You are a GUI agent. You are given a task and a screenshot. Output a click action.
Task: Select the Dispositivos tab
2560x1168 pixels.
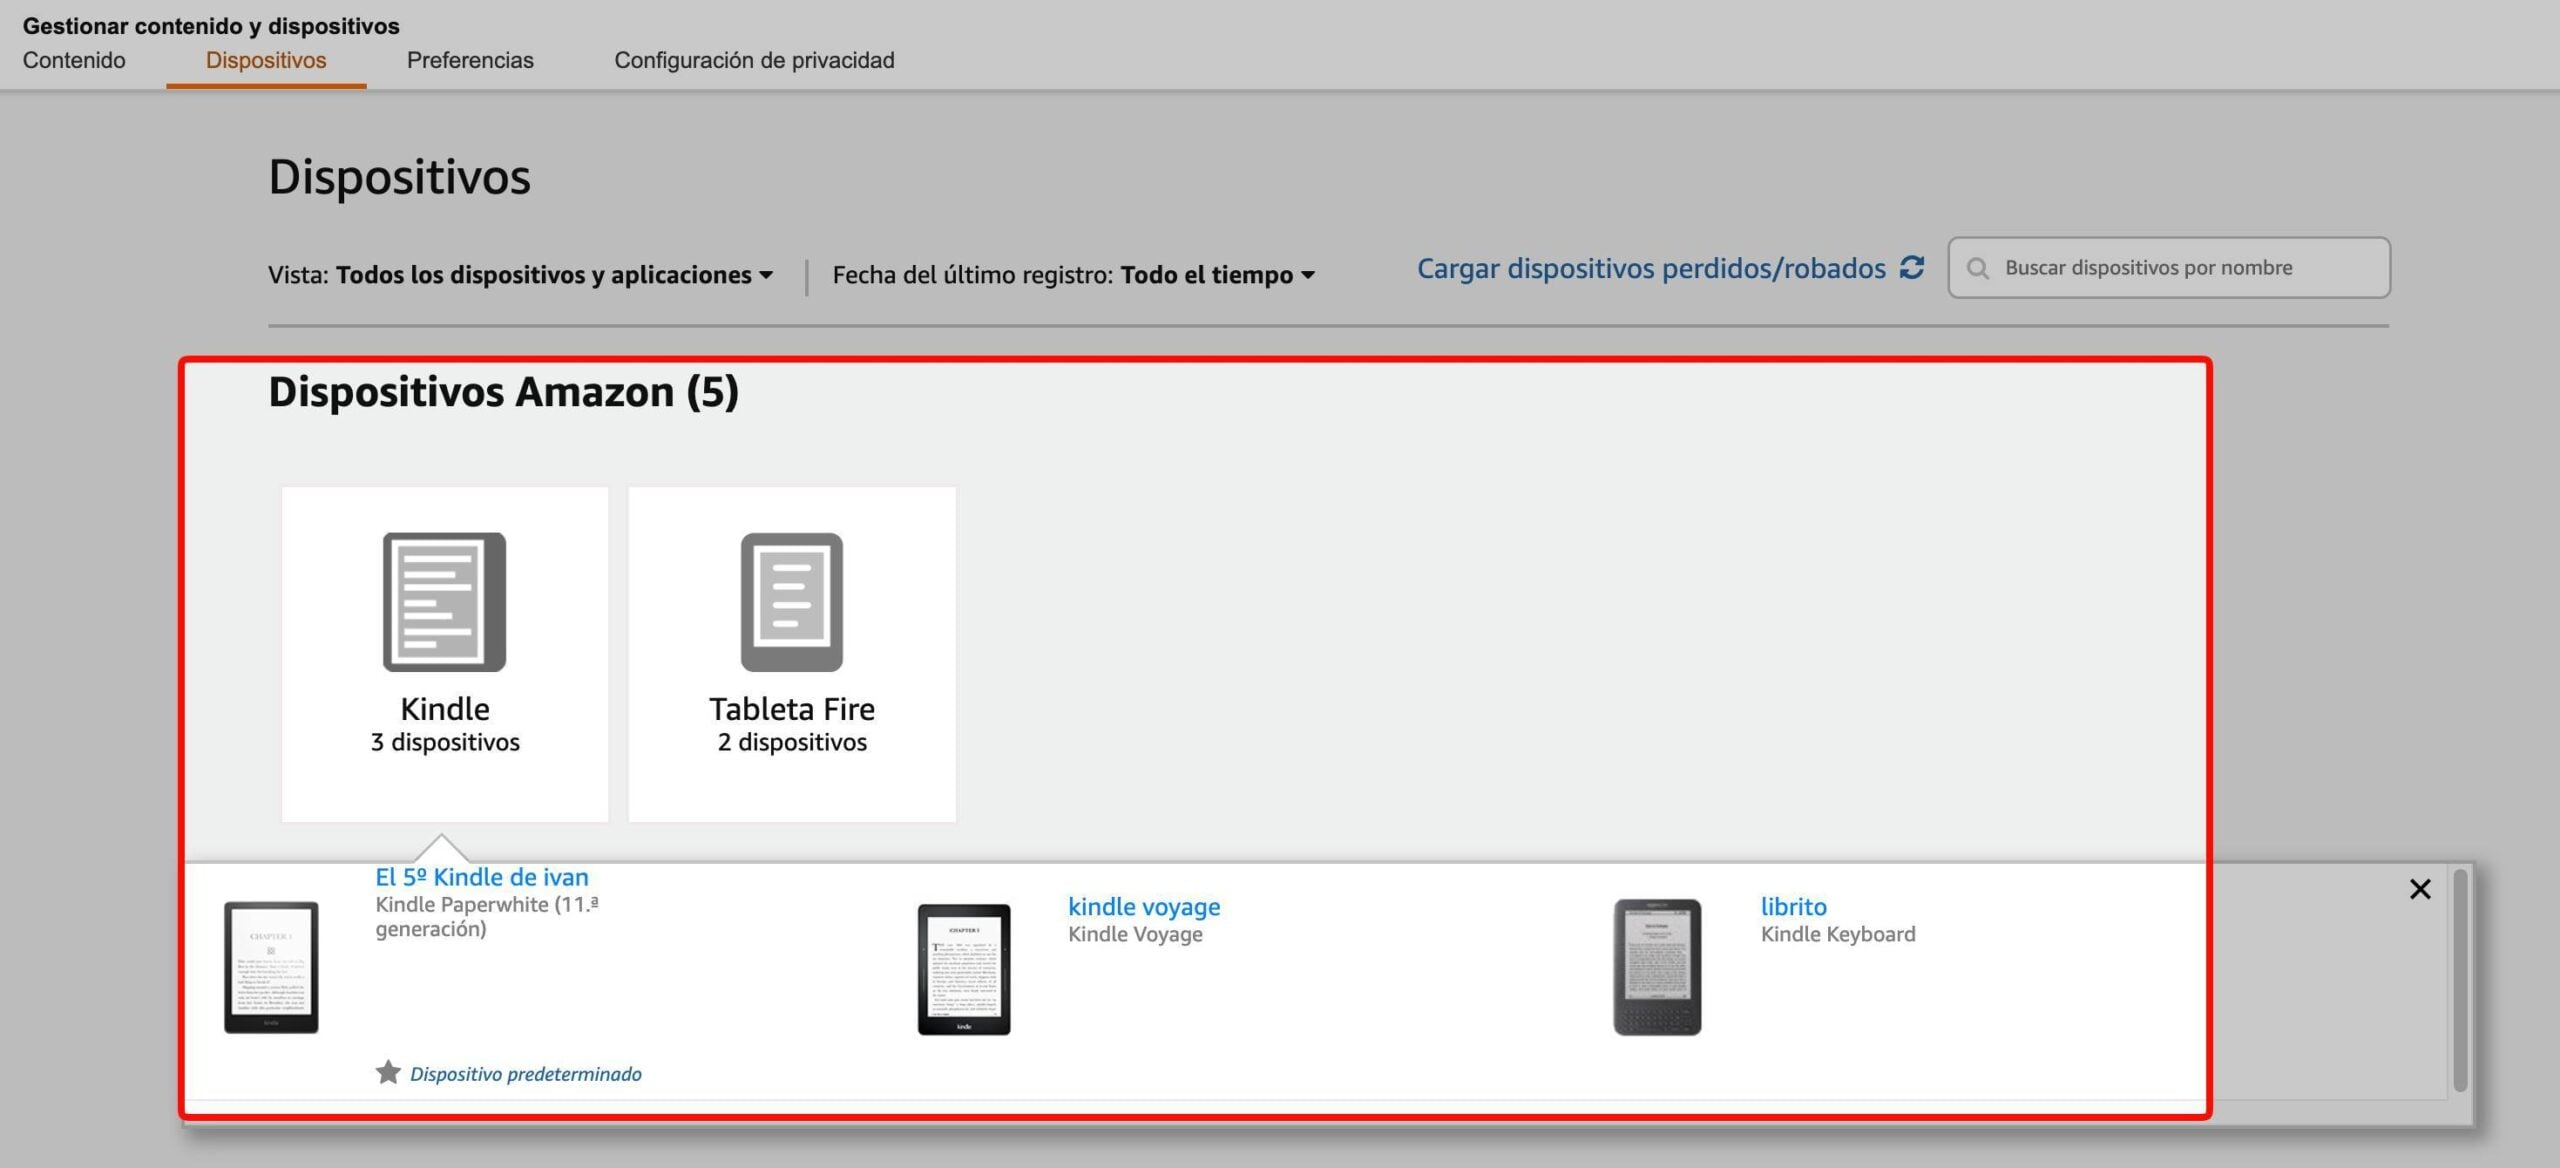266,60
